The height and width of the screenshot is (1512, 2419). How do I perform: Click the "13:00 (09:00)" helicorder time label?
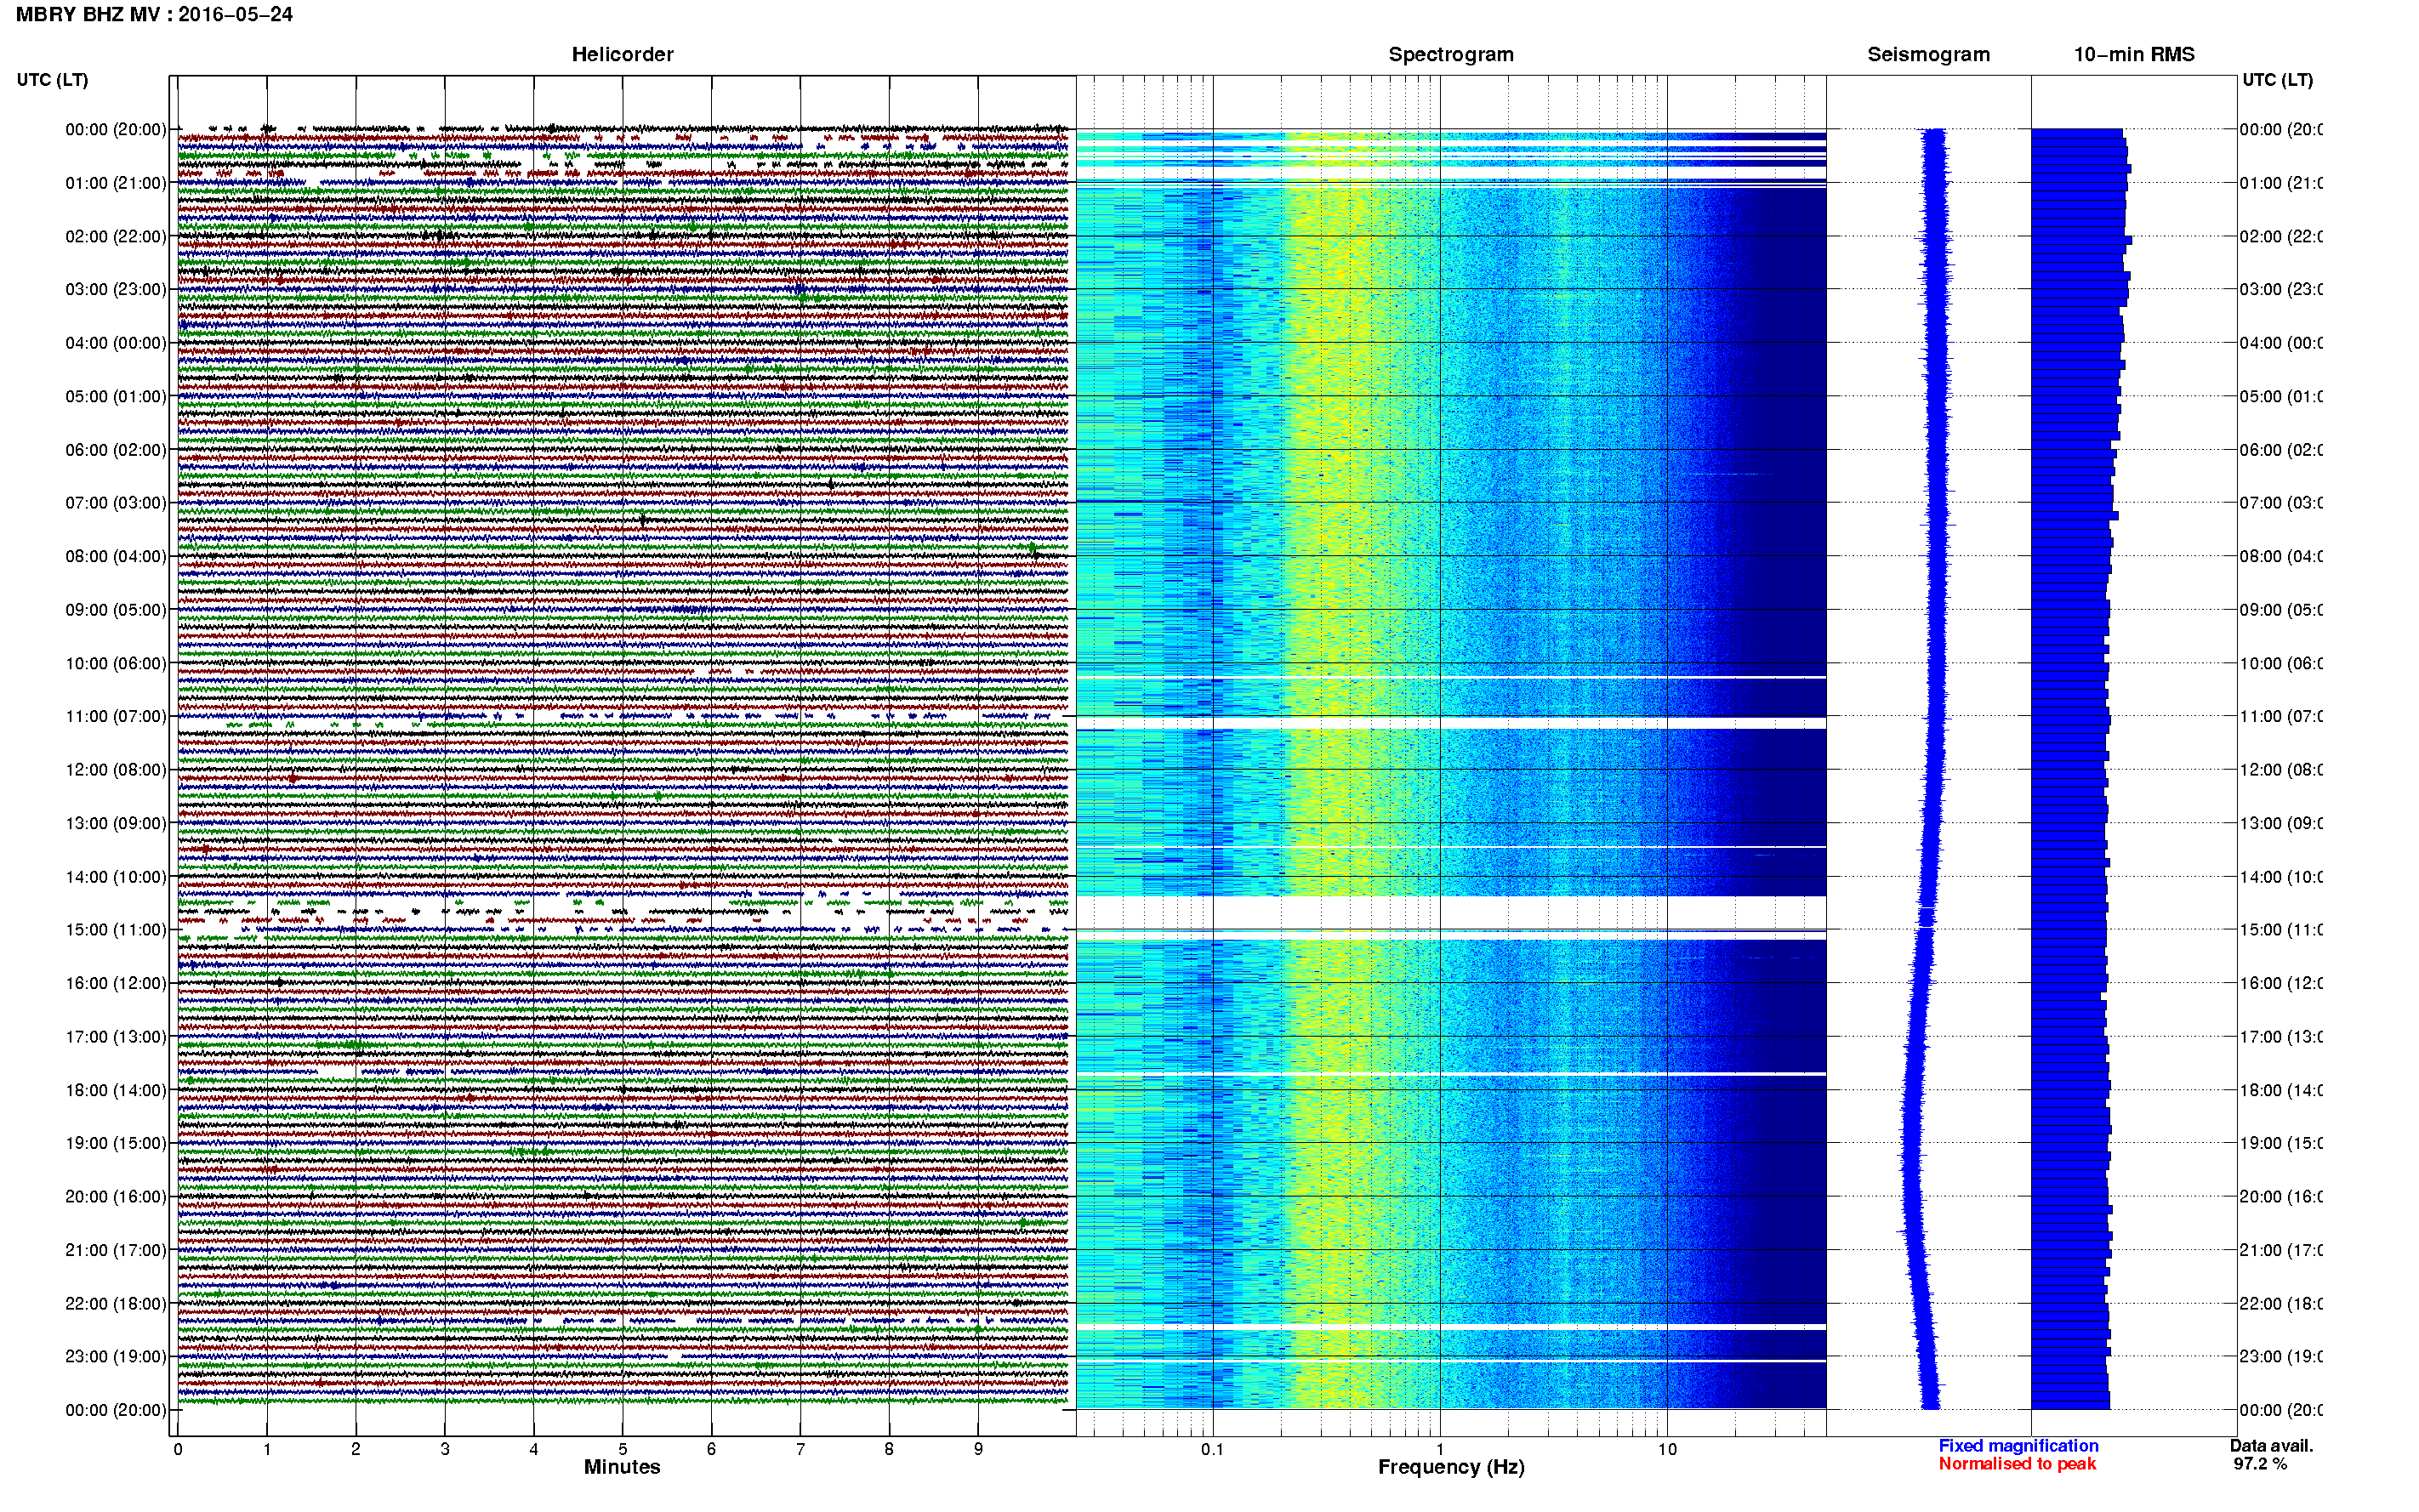[116, 823]
